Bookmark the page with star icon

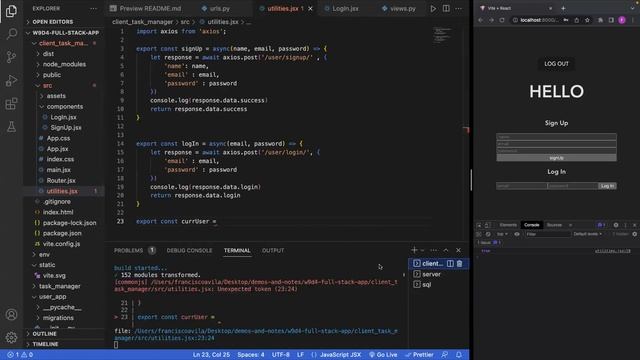[x=587, y=20]
